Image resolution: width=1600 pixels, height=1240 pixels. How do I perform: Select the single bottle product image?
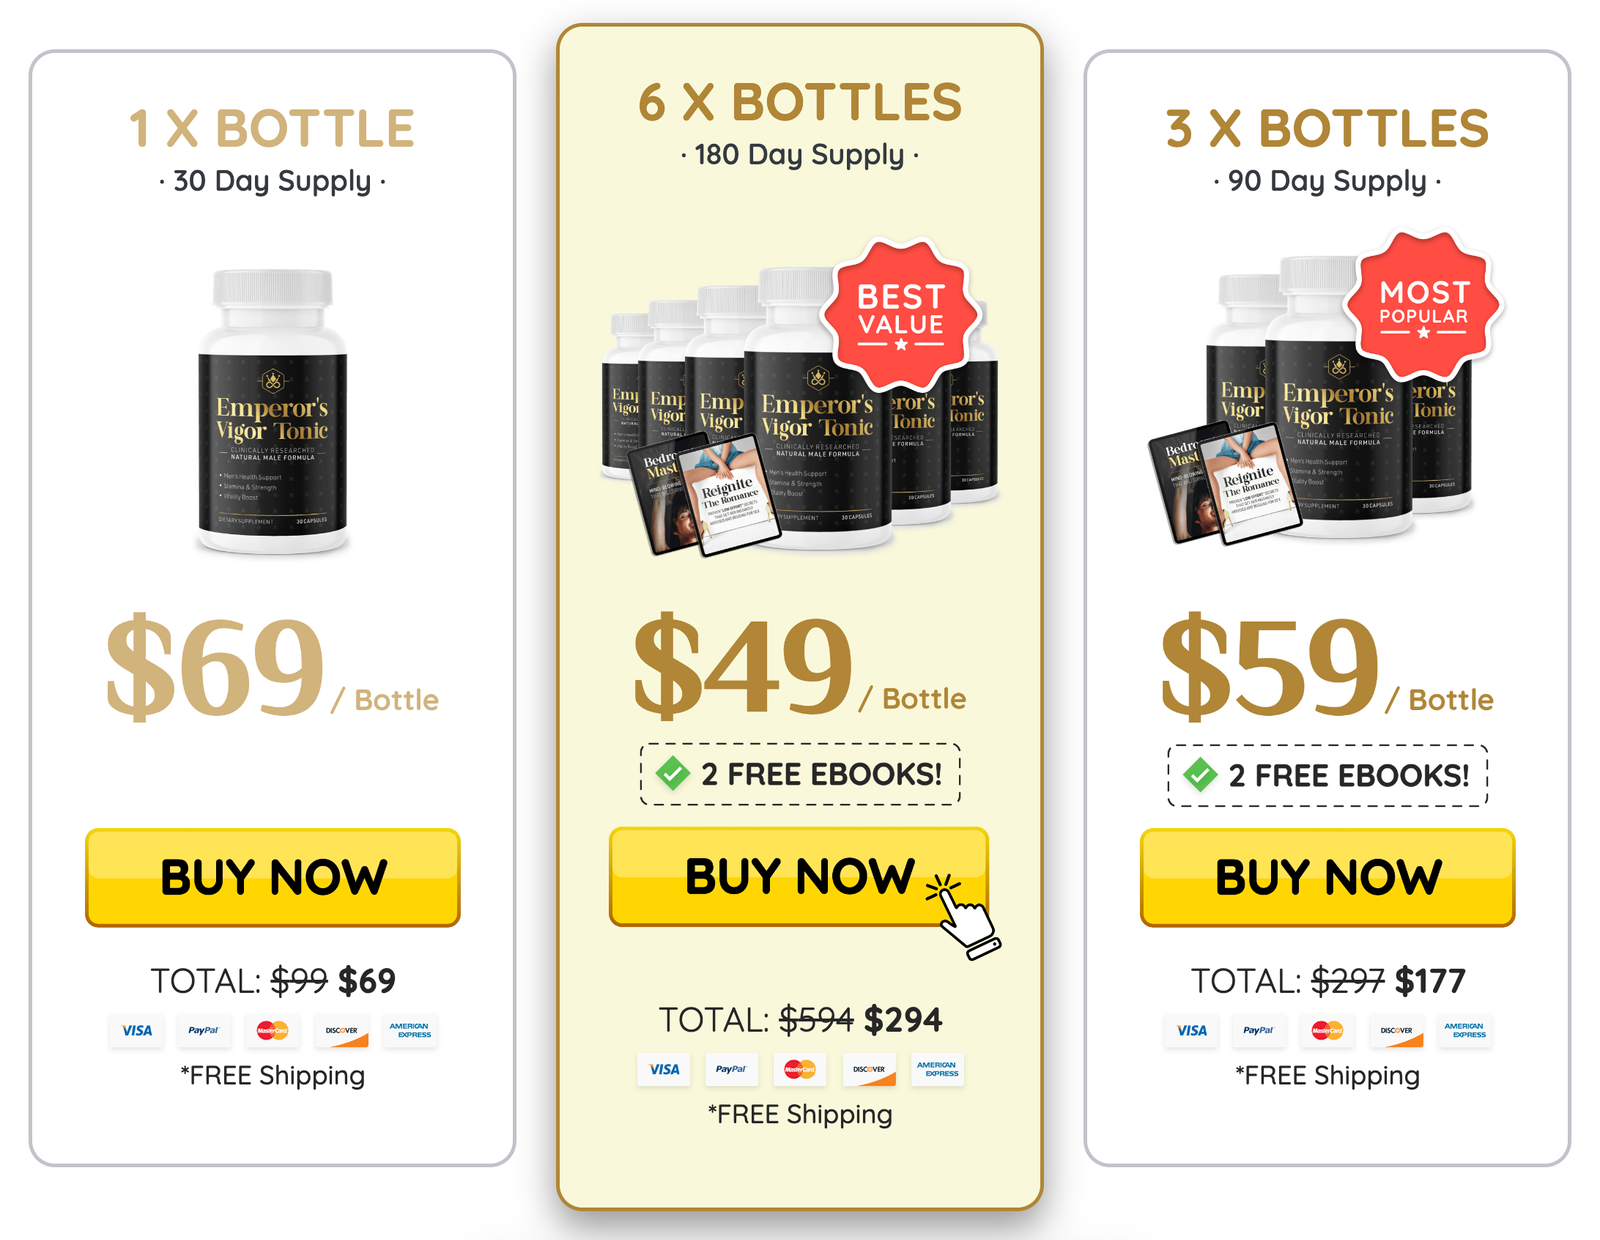(273, 411)
